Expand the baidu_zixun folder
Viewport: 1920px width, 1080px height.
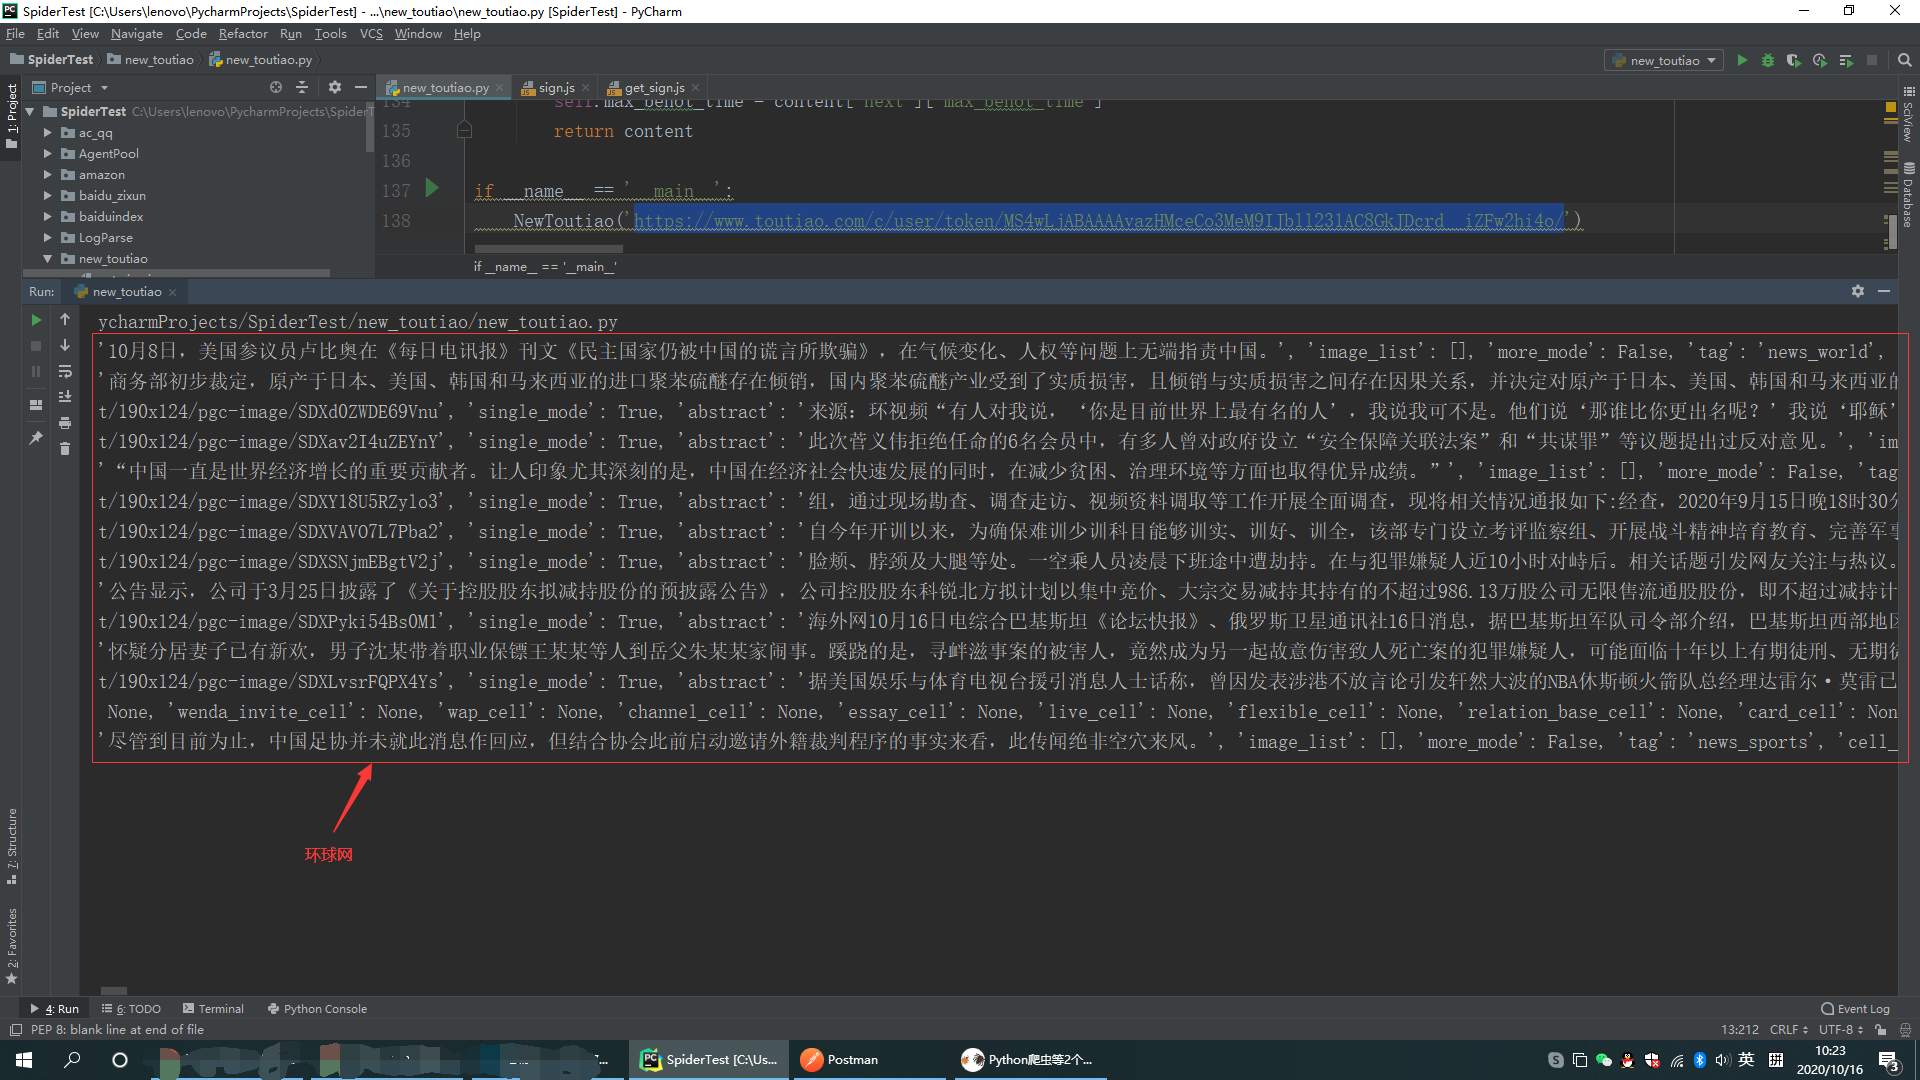pos(47,196)
